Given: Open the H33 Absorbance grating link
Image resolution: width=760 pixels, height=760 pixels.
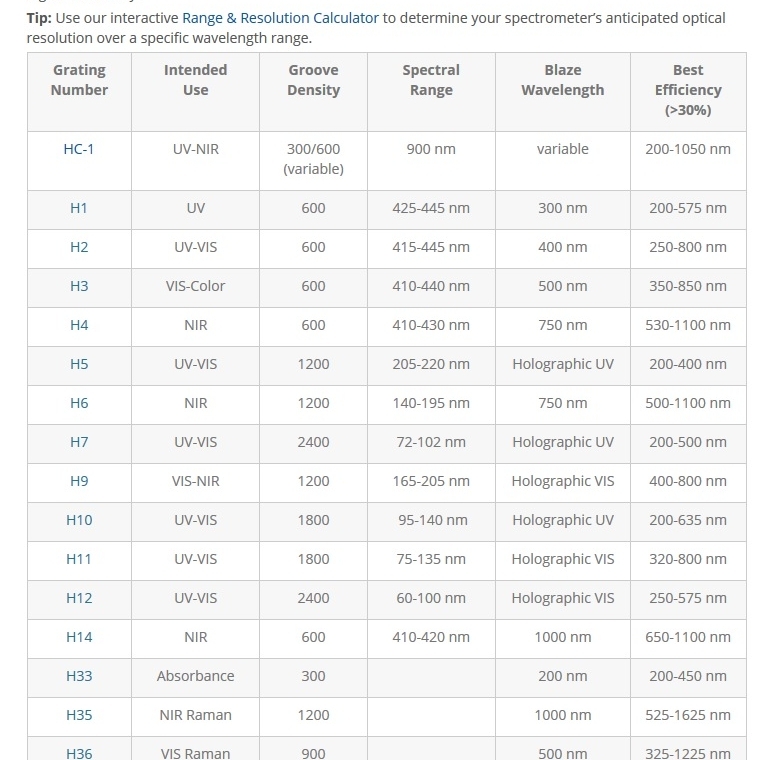Looking at the screenshot, I should [x=79, y=676].
